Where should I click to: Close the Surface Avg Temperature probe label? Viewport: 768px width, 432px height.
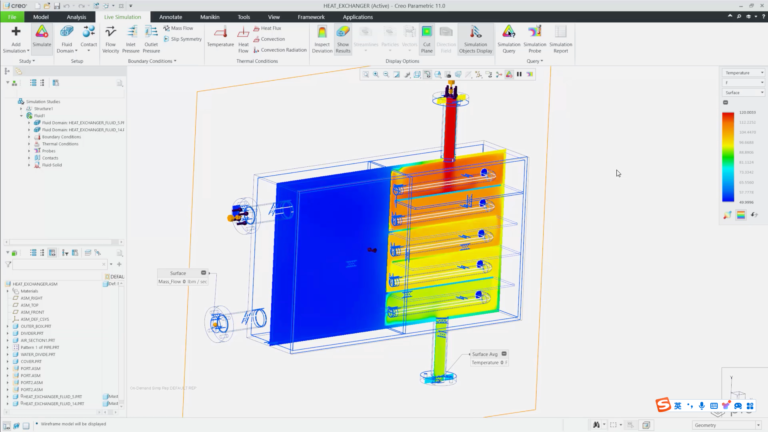(504, 354)
